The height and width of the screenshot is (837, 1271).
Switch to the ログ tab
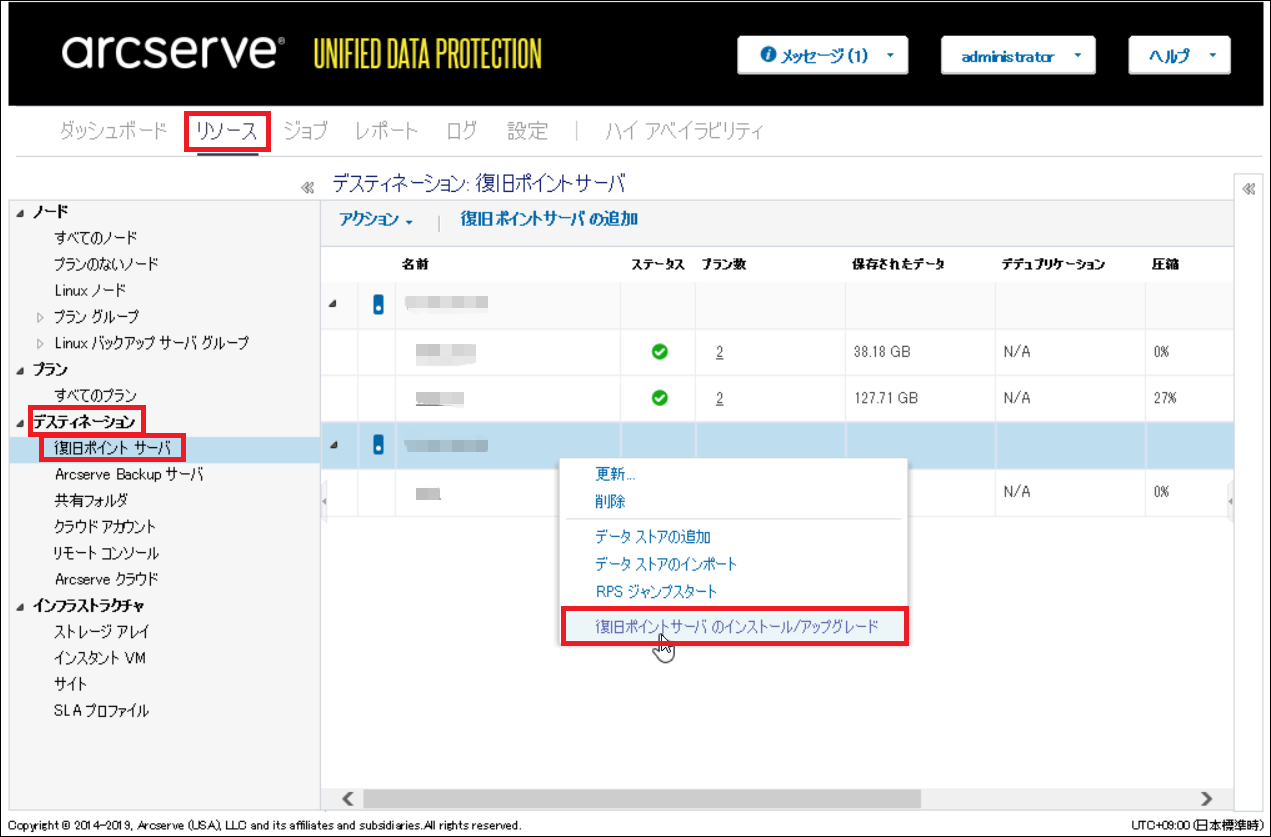[462, 131]
